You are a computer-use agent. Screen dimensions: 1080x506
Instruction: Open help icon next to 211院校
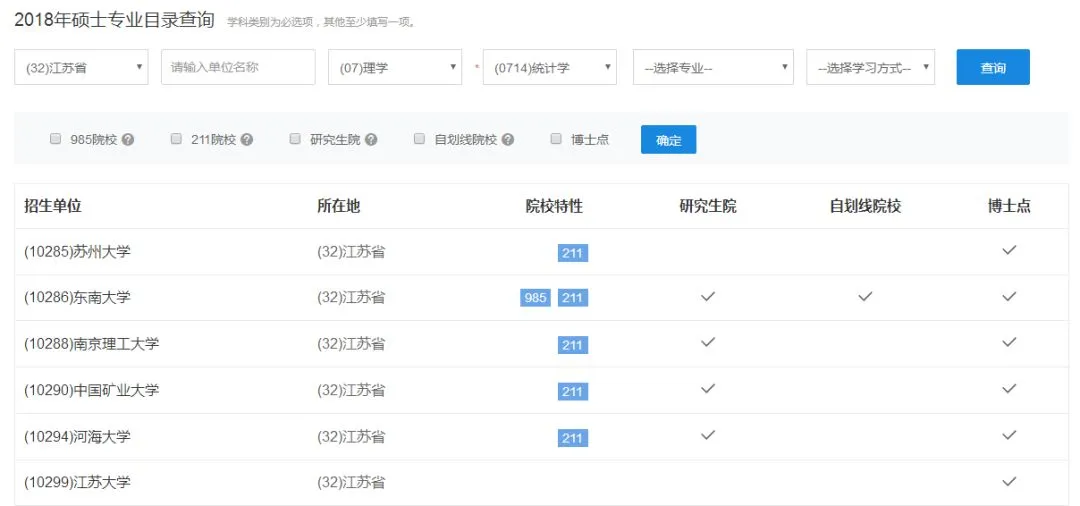click(x=247, y=140)
